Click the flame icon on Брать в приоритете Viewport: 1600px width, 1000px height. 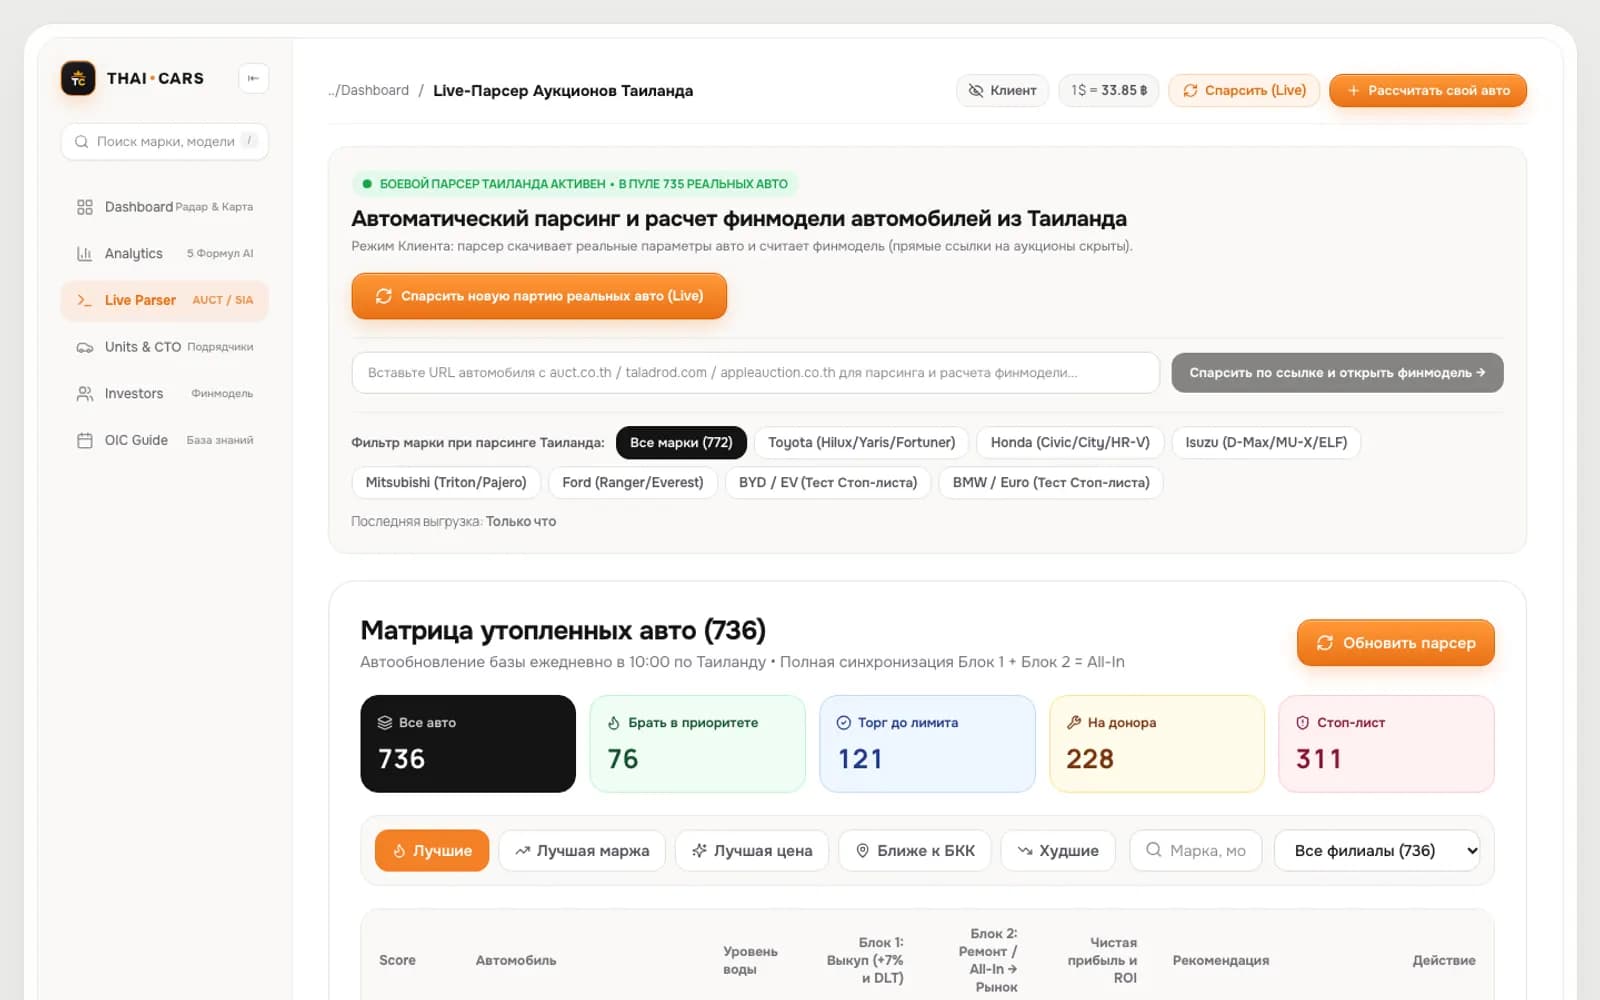click(614, 722)
